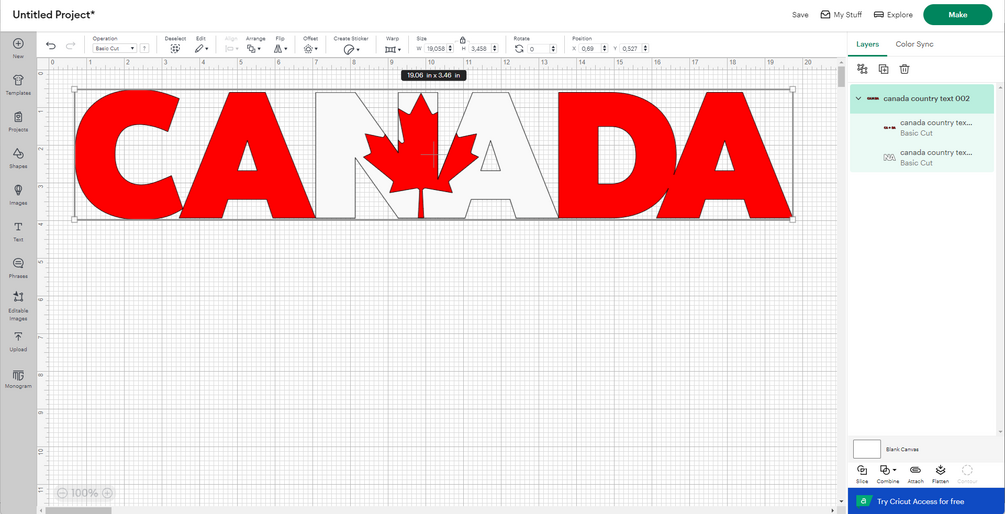Screen dimensions: 1005x514
Task: Click the Attach tool
Action: (915, 474)
